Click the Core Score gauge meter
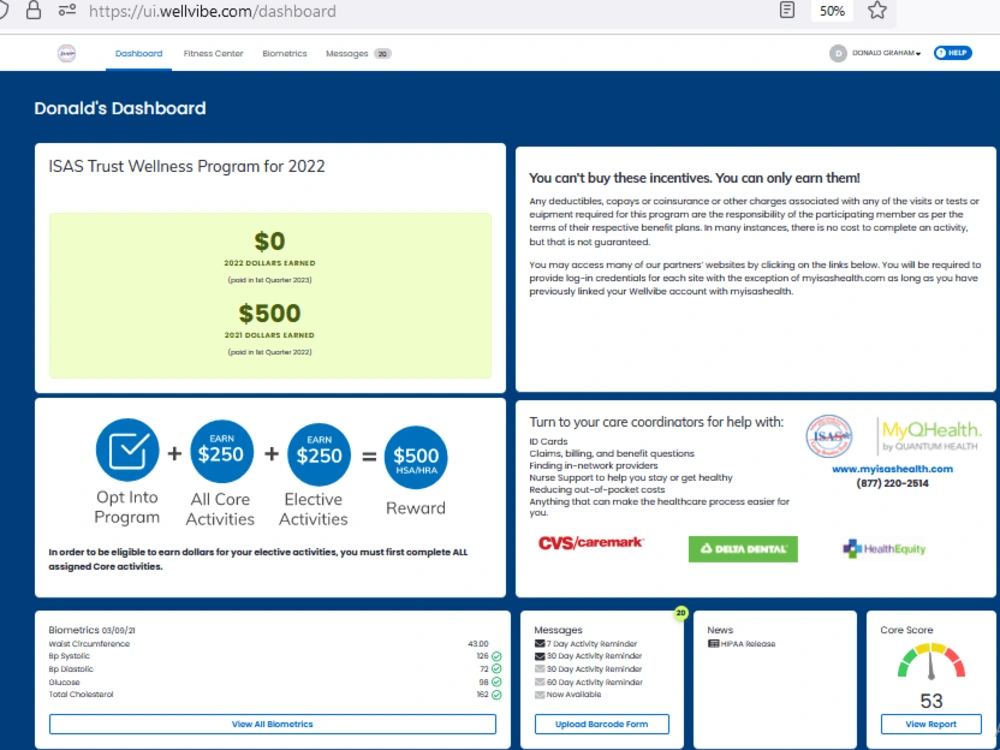Viewport: 1000px width, 750px height. click(931, 661)
